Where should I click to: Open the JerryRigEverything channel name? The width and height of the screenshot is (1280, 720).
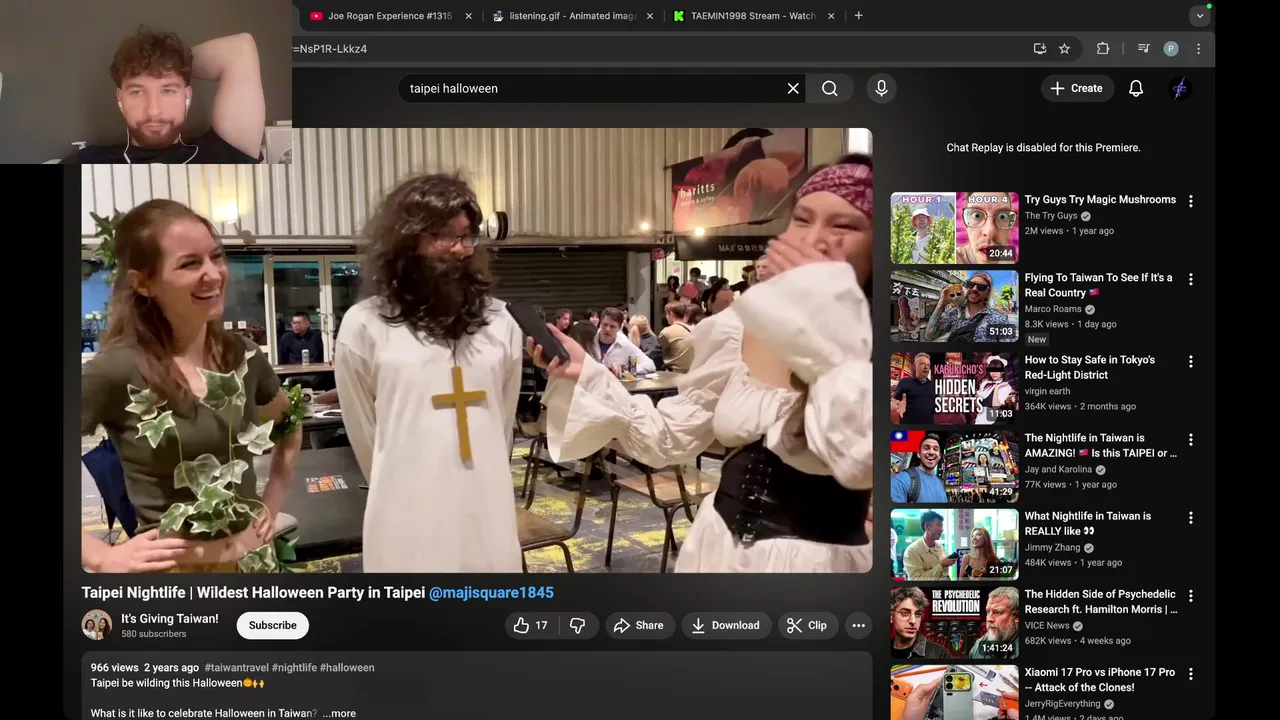pyautogui.click(x=1064, y=703)
